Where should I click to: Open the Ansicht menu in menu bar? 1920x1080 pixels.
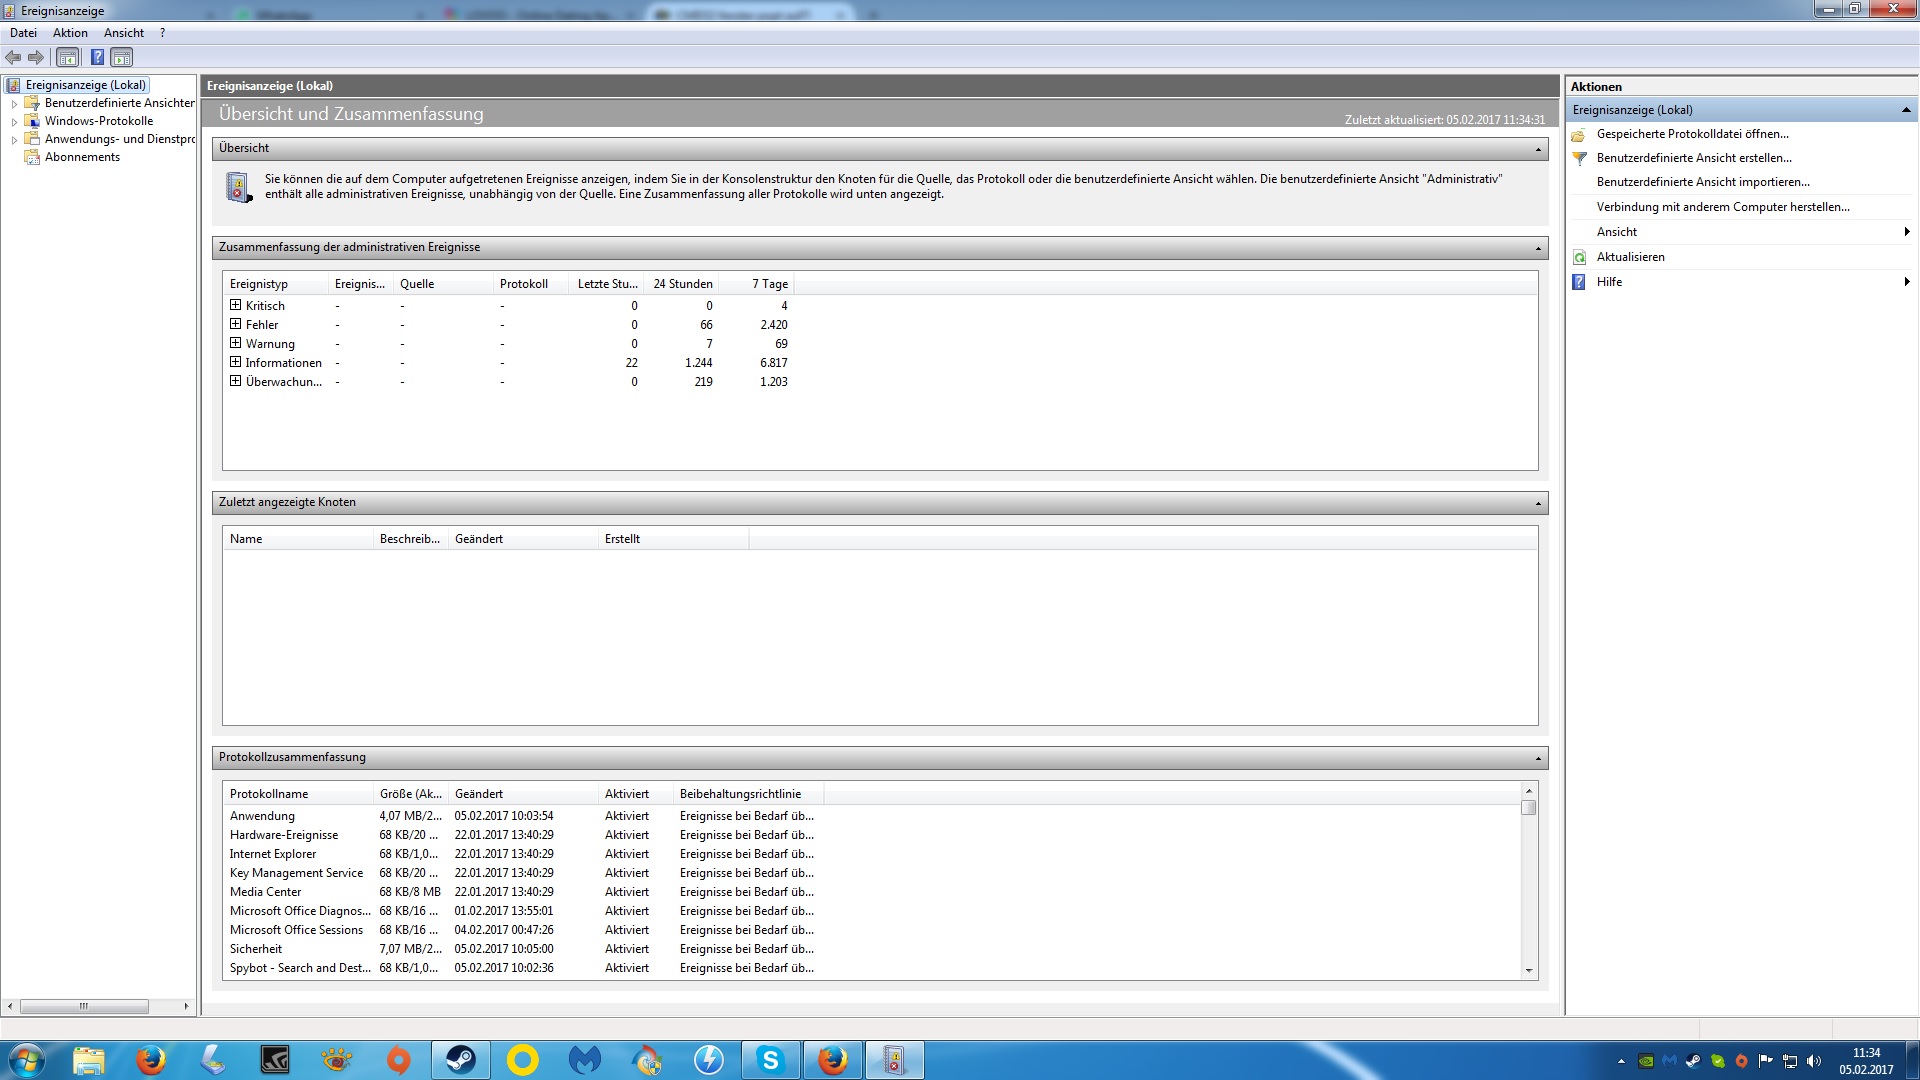[x=124, y=33]
